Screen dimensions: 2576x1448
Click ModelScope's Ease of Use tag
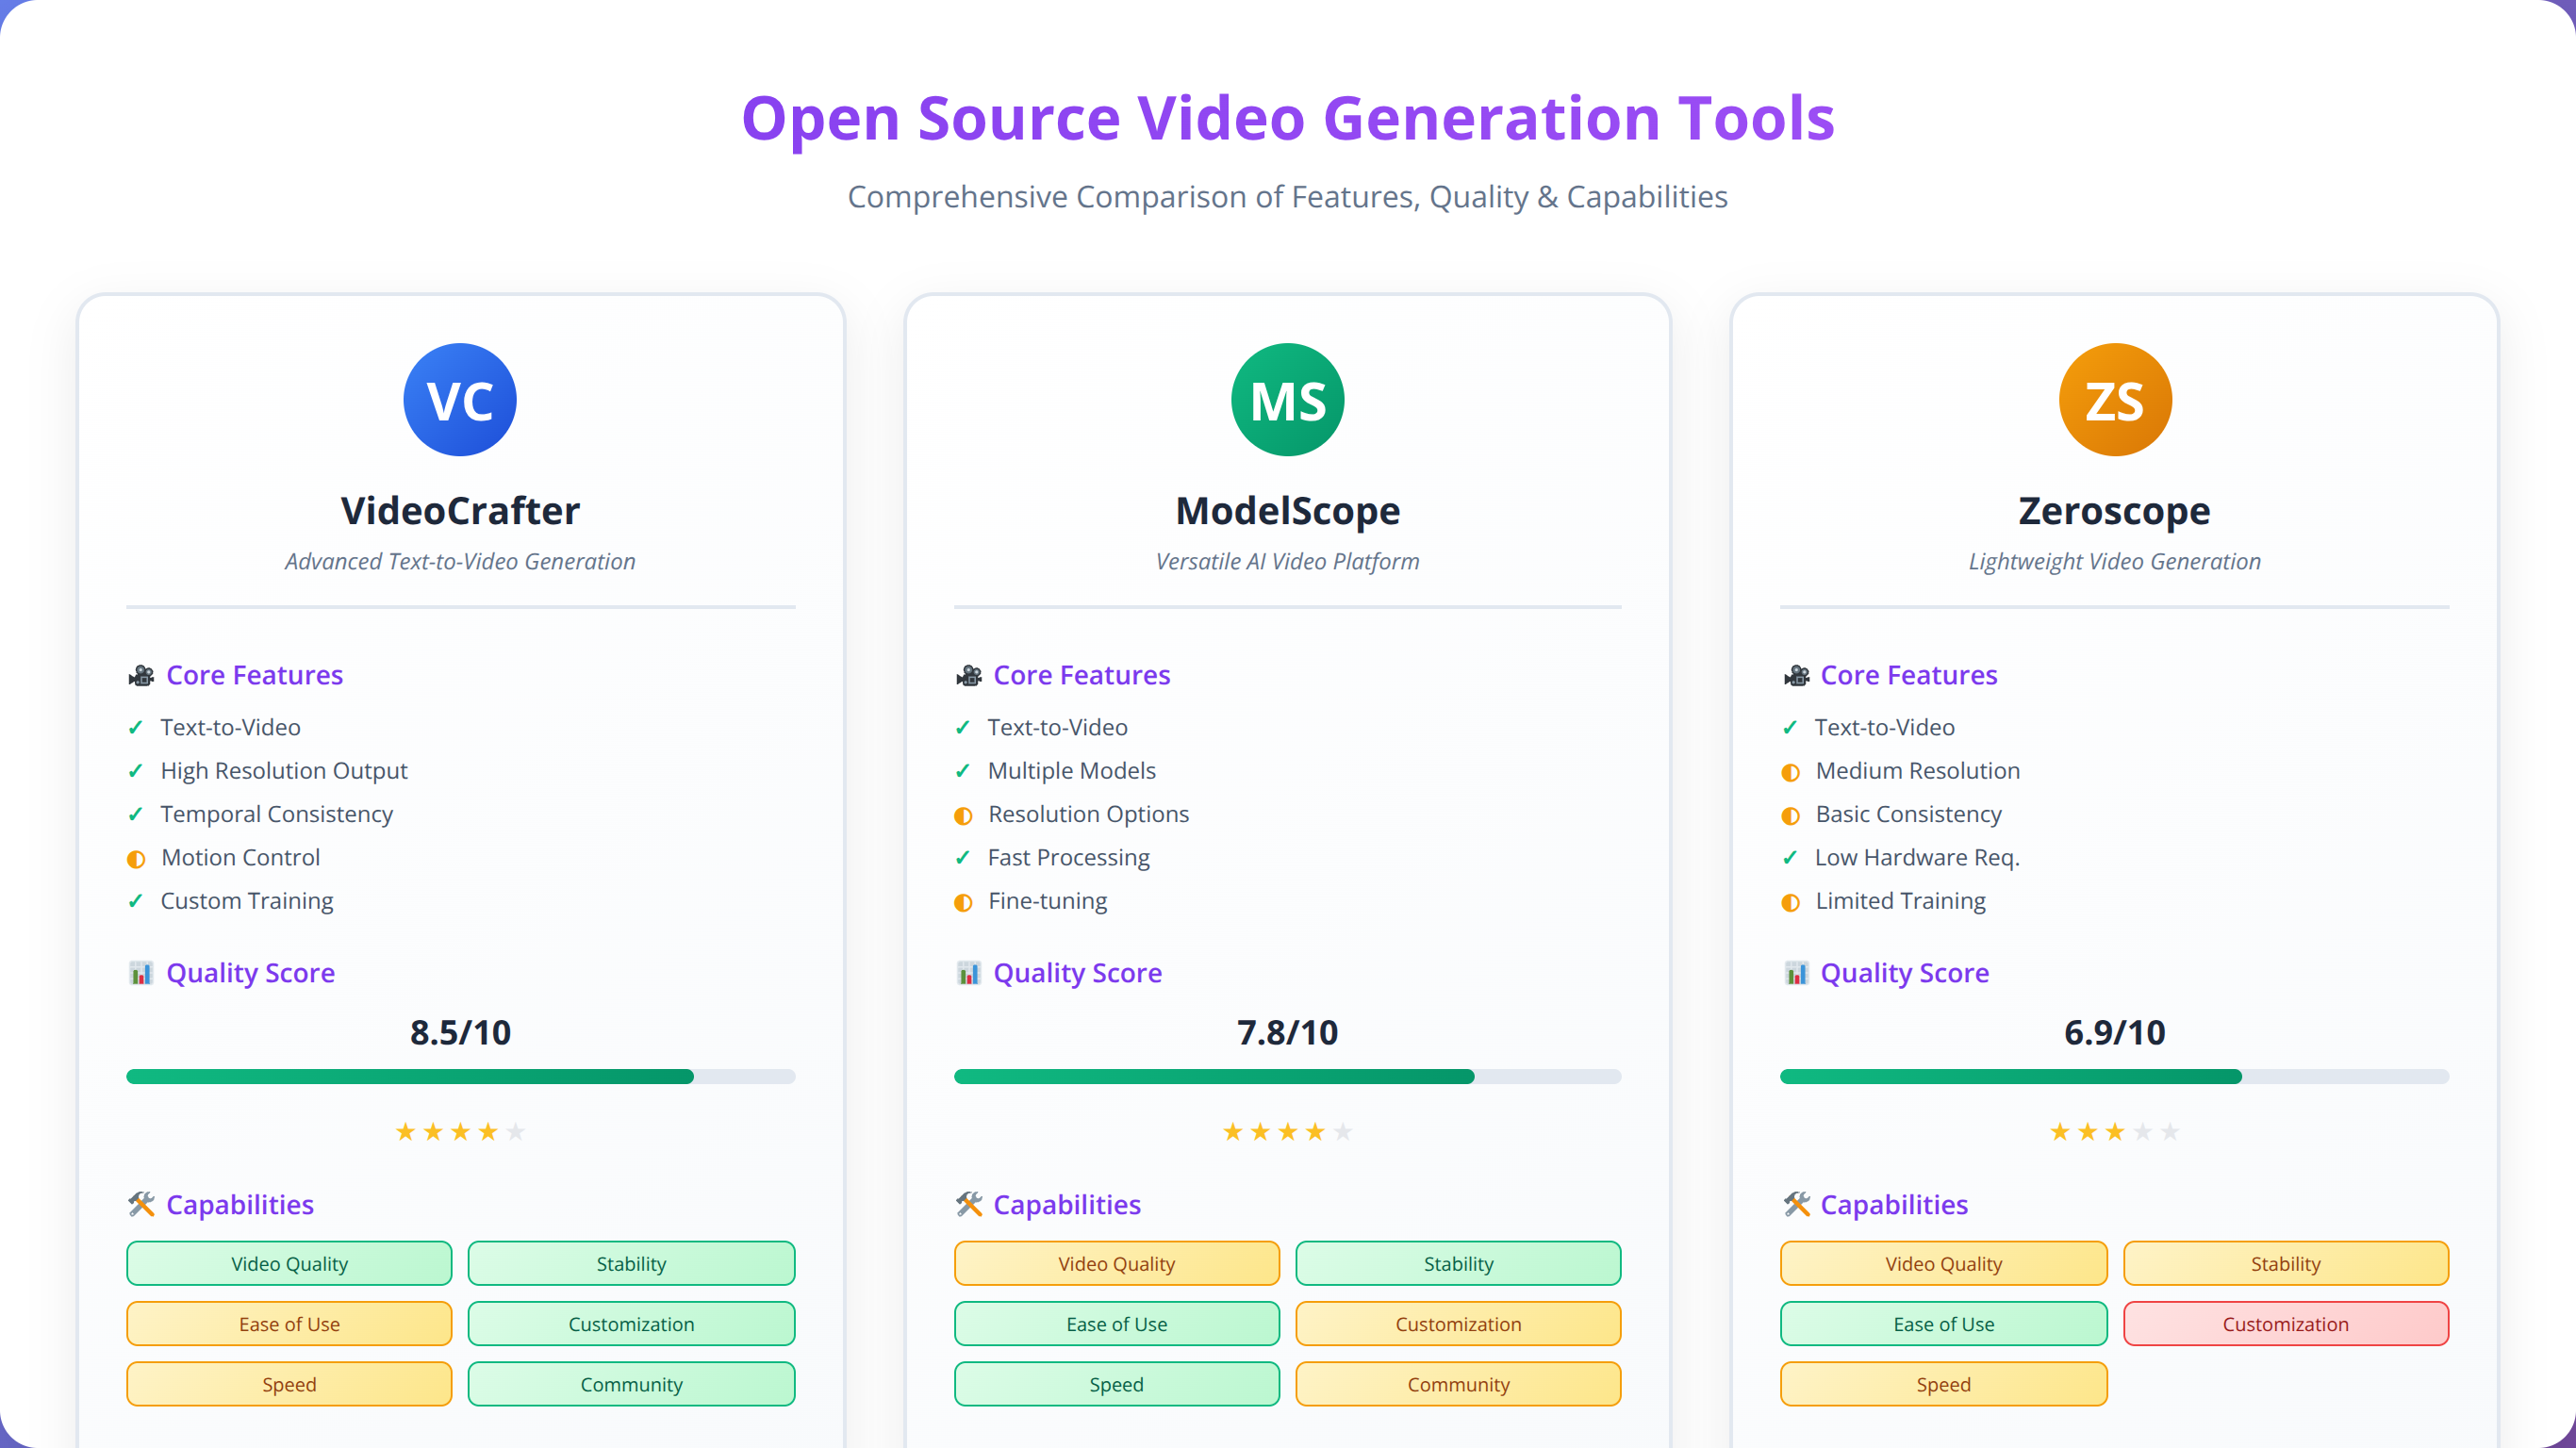(x=1116, y=1324)
